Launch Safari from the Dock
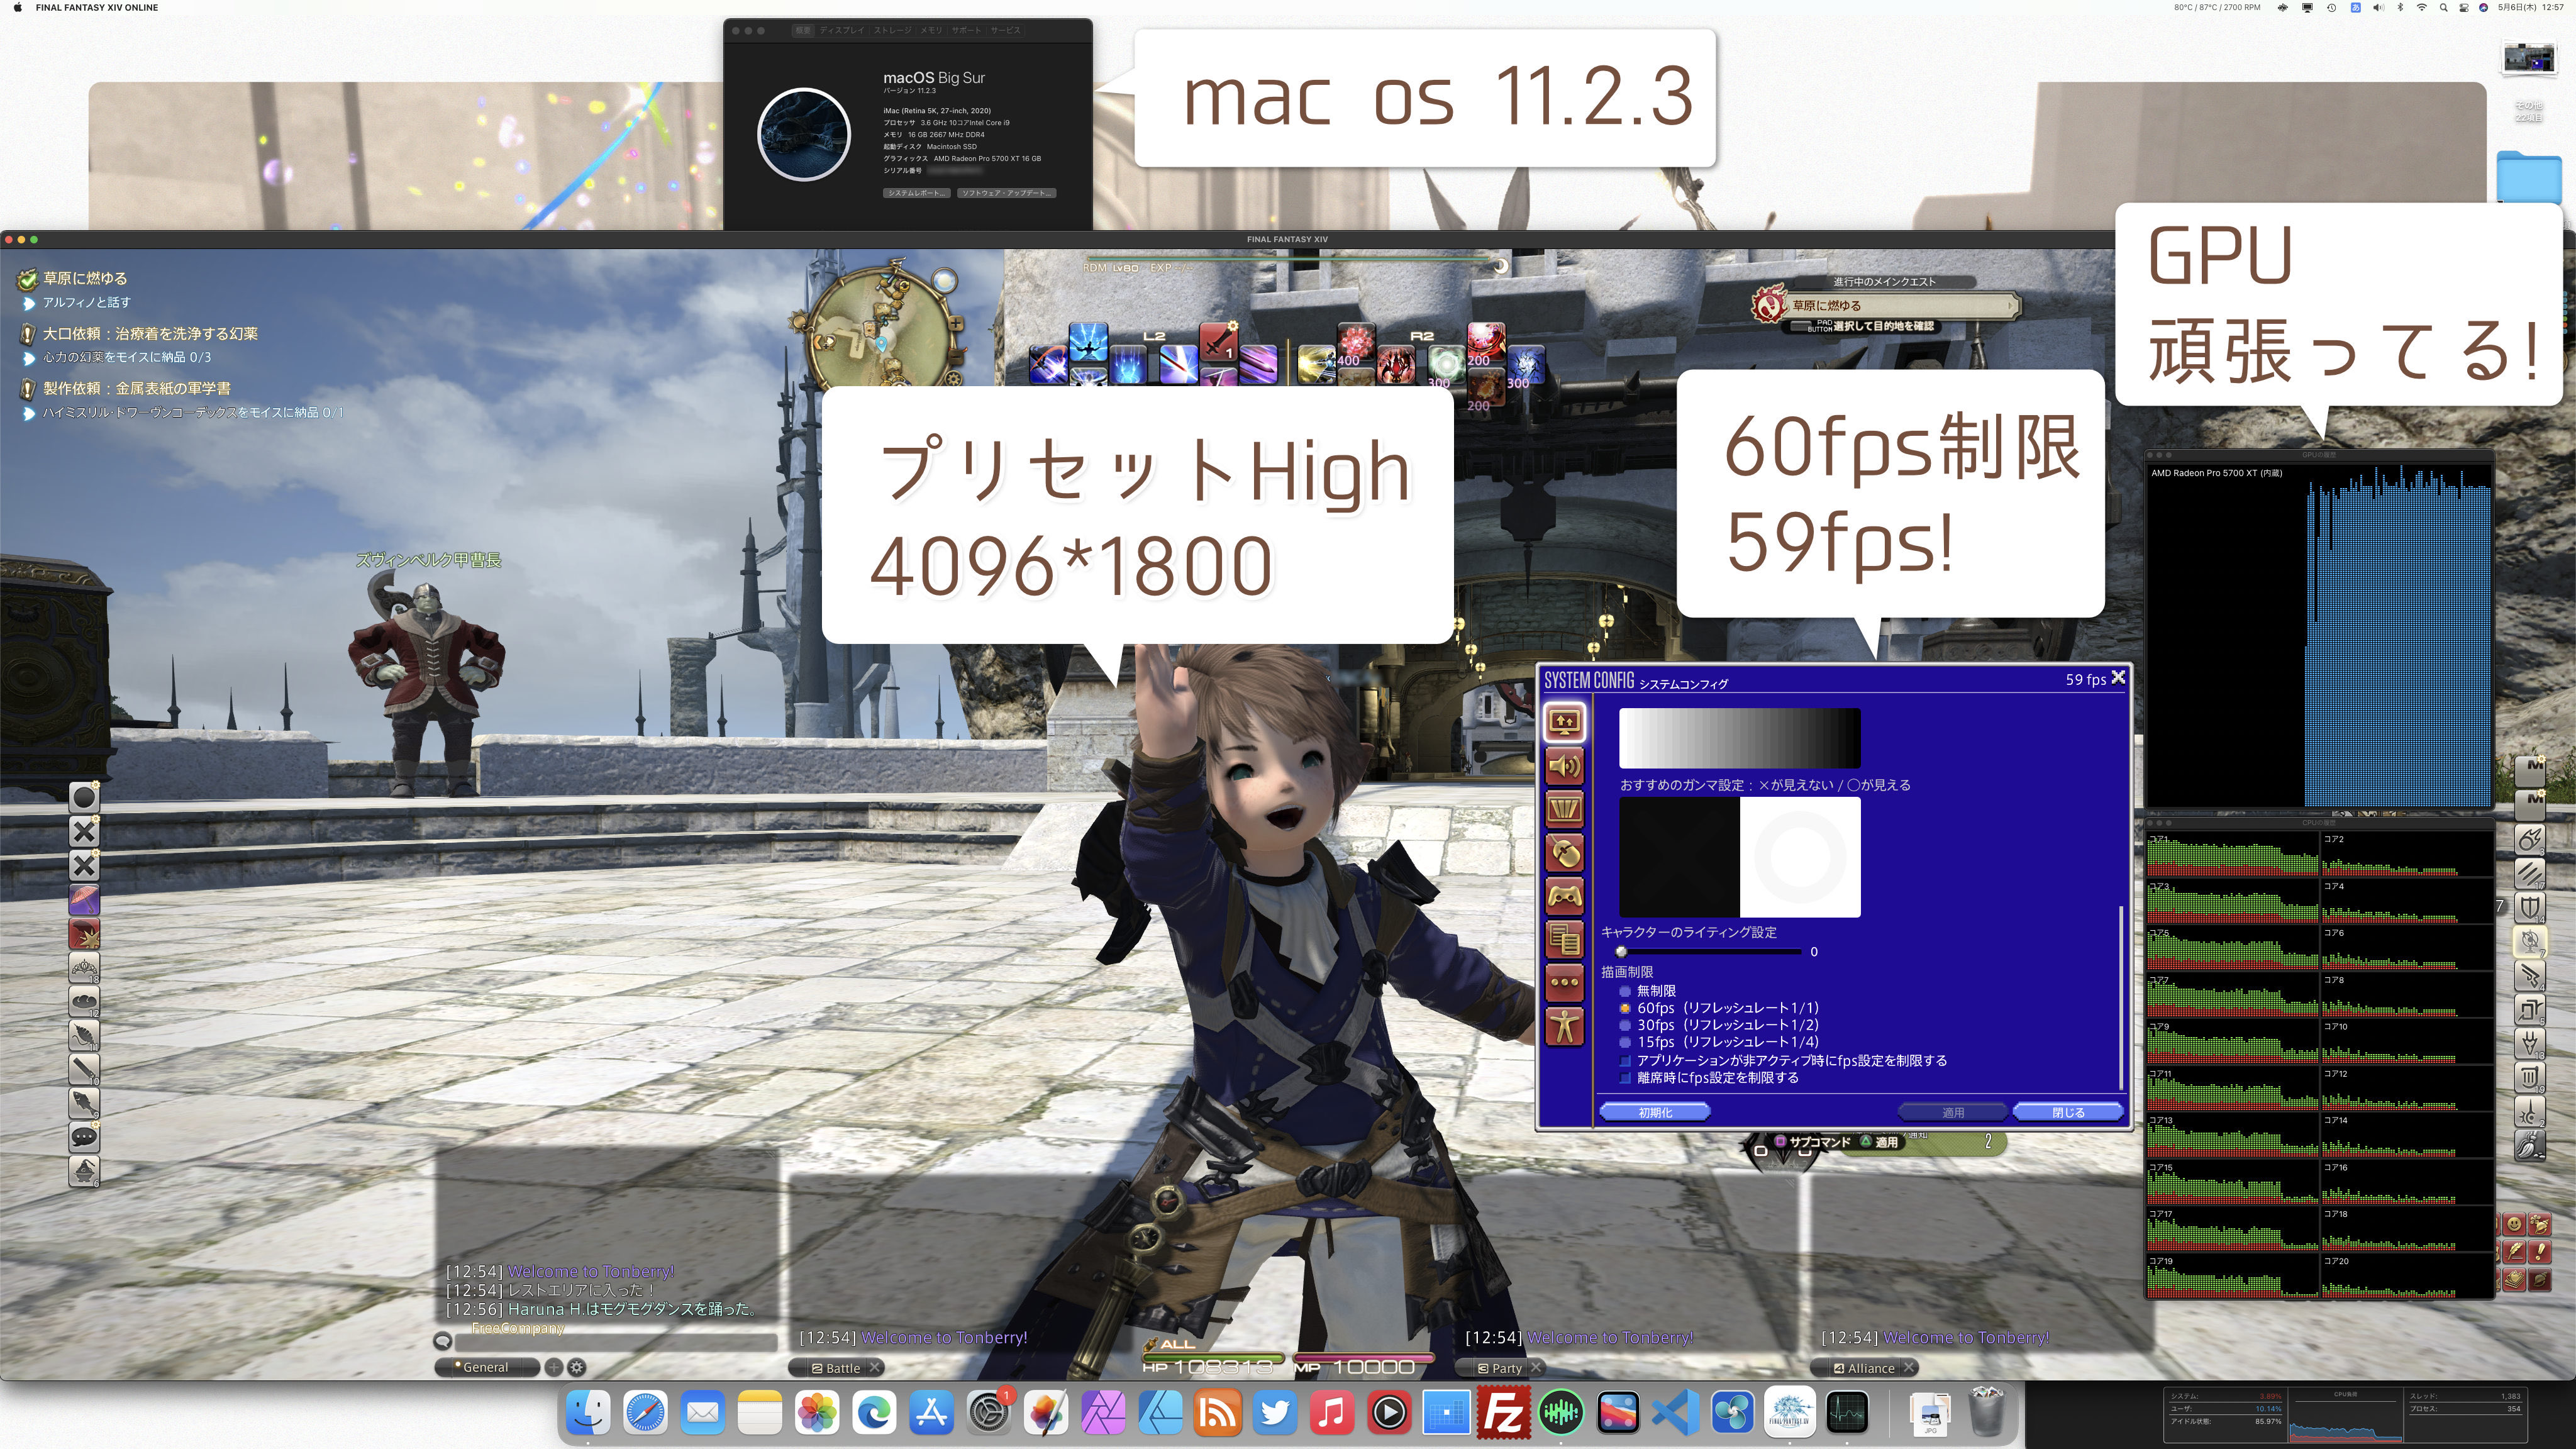Screen dimensions: 2576x1449 pyautogui.click(x=645, y=1412)
